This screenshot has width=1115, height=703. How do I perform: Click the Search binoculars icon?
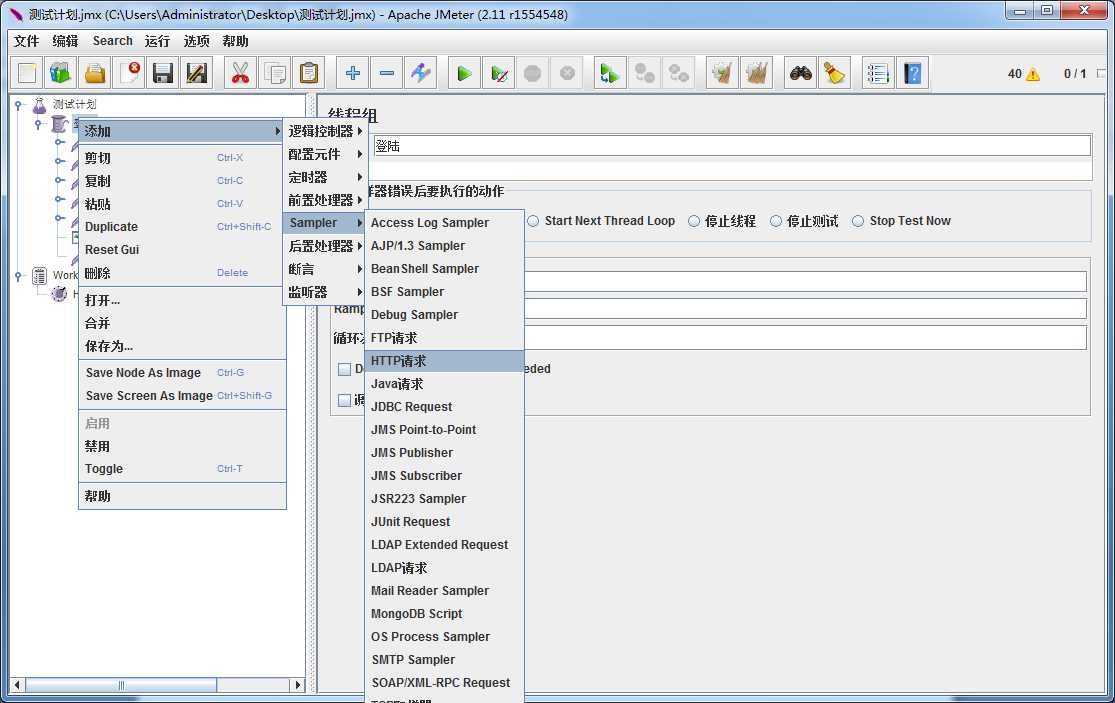tap(801, 73)
